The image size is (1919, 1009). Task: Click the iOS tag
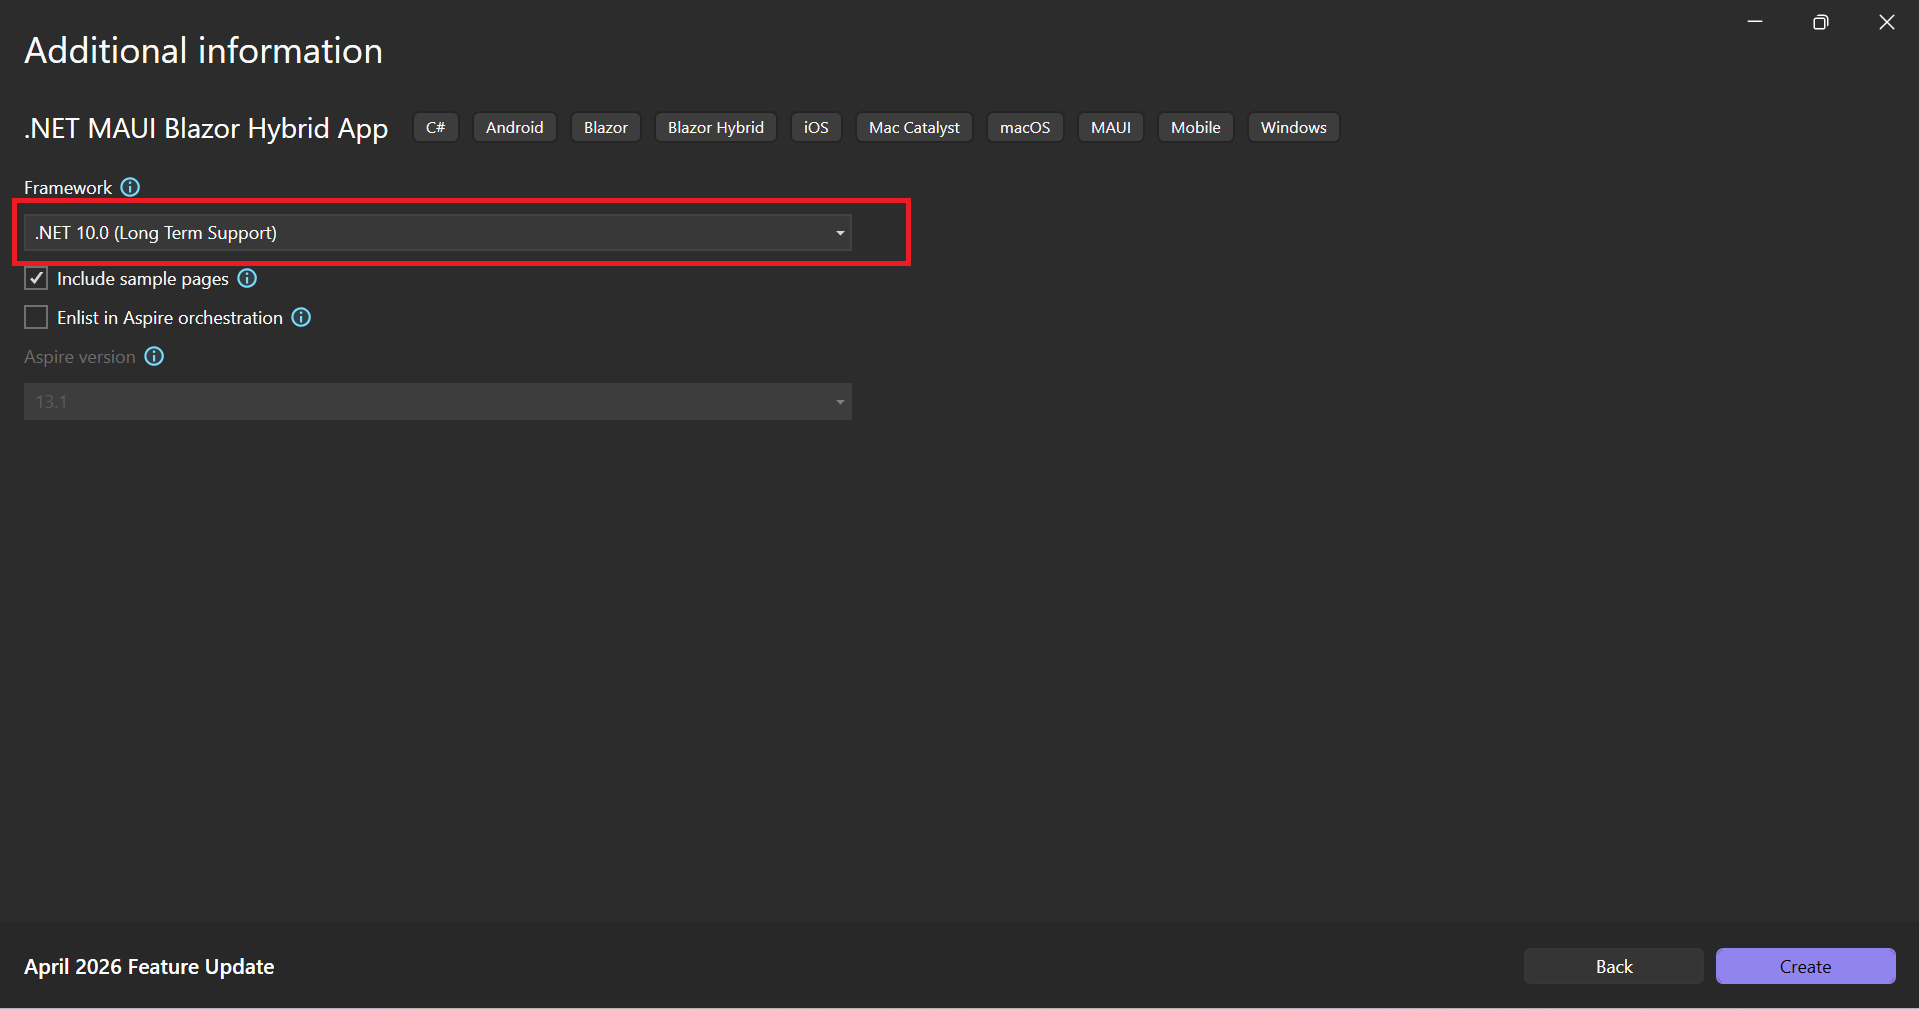coord(816,127)
